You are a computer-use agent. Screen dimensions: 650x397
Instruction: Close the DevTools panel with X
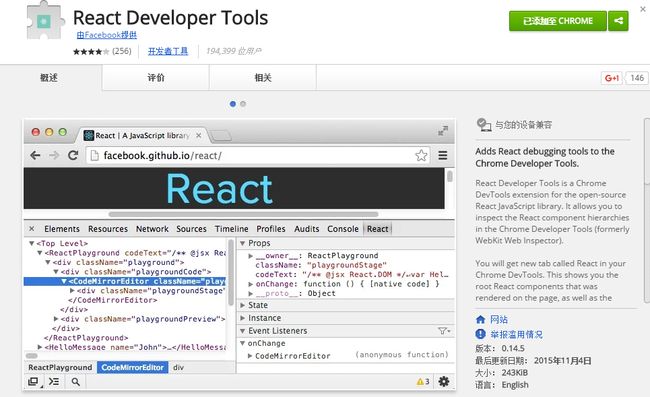point(32,229)
